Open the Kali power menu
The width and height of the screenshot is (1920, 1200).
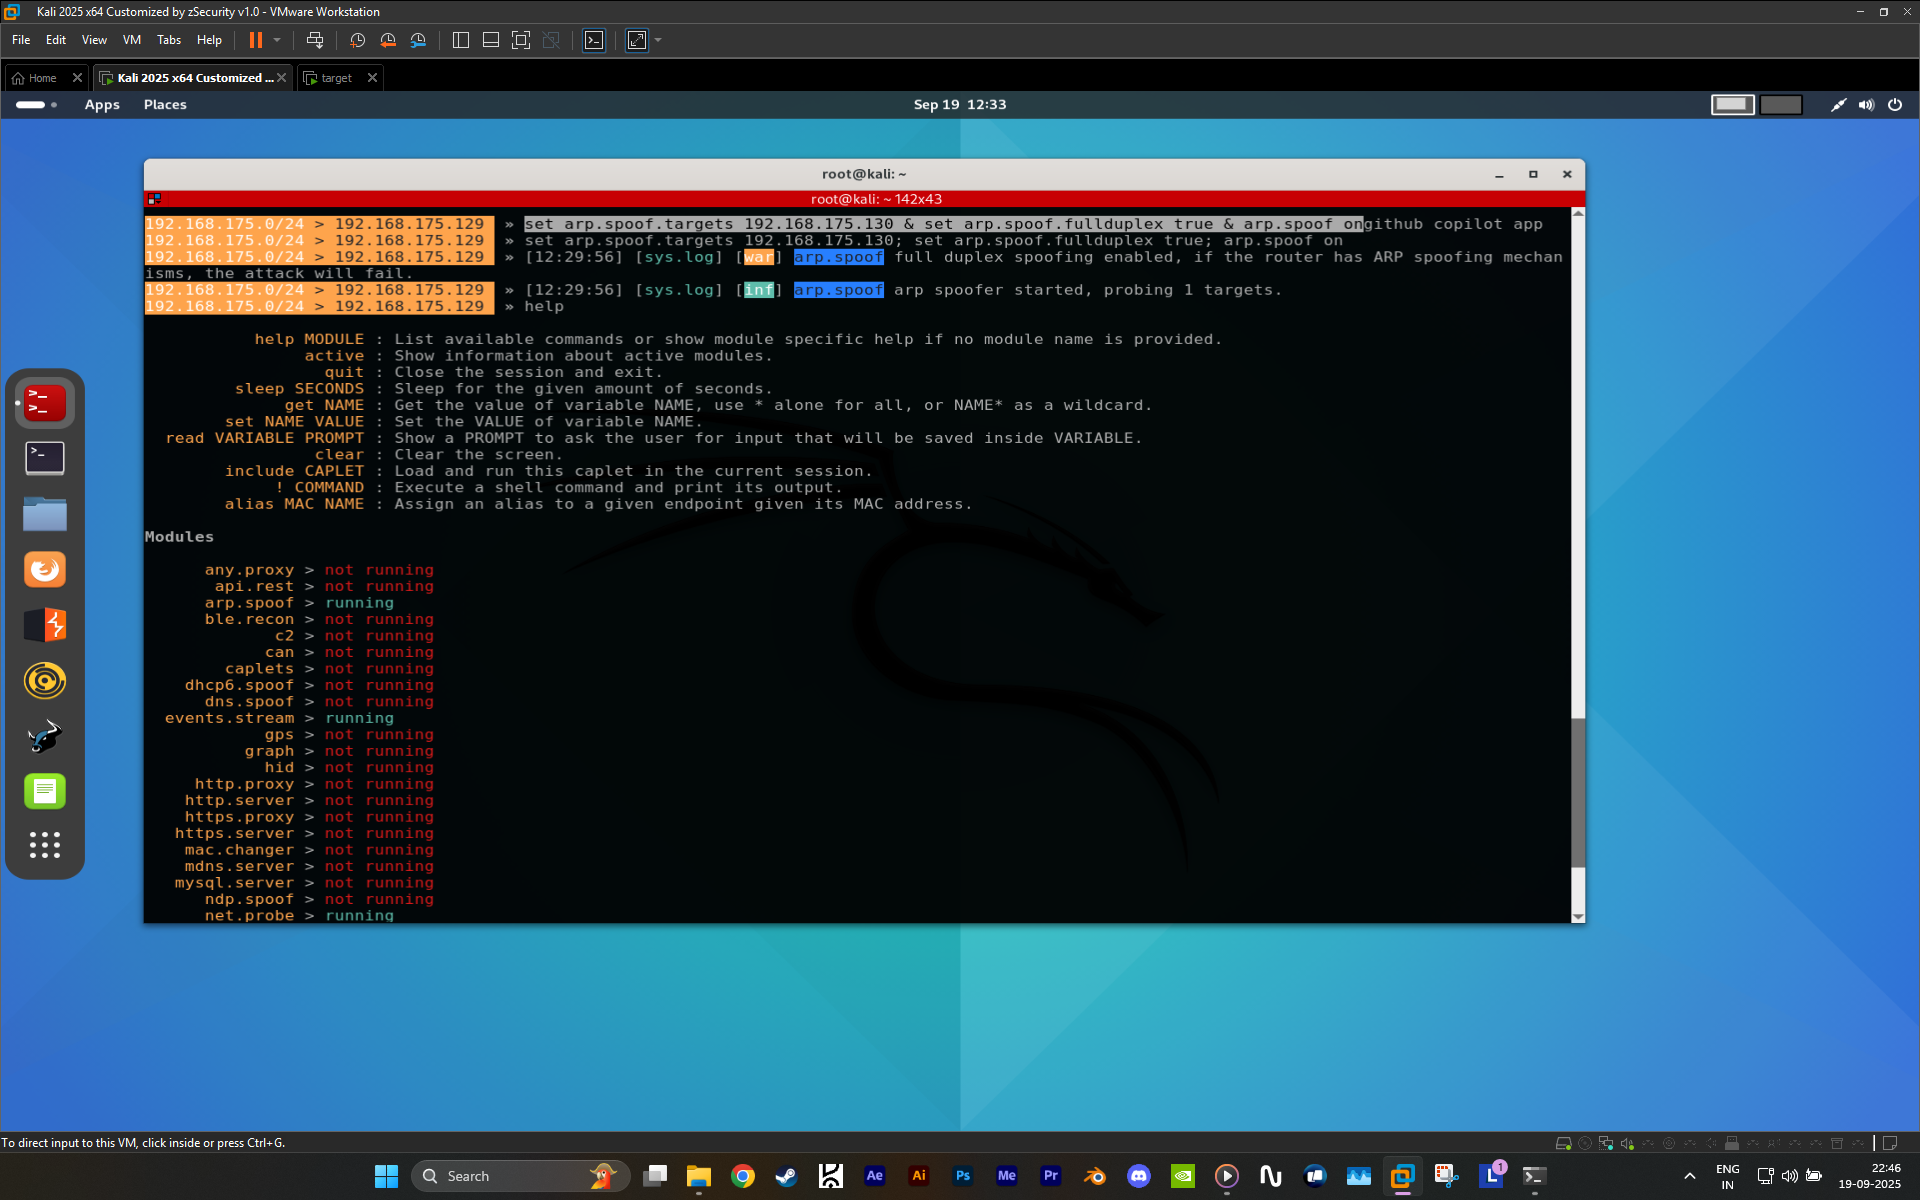point(1895,104)
